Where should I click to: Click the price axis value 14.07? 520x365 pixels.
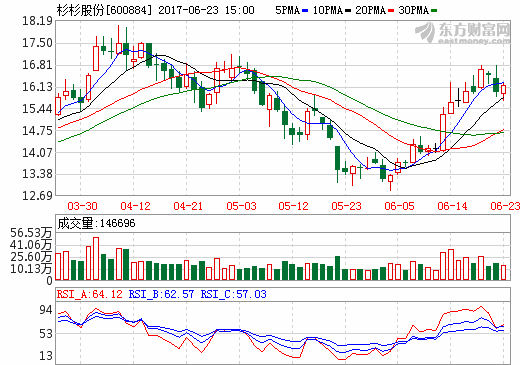[37, 152]
